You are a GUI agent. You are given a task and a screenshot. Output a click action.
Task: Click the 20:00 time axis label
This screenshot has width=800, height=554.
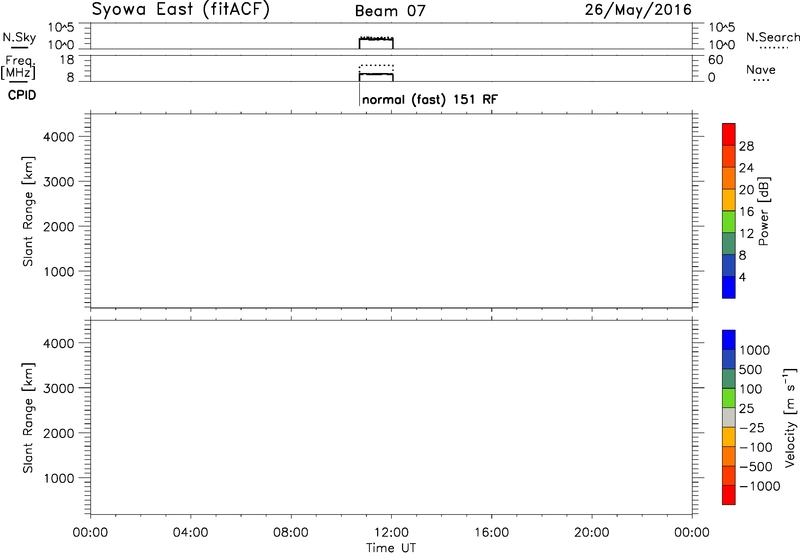[592, 533]
